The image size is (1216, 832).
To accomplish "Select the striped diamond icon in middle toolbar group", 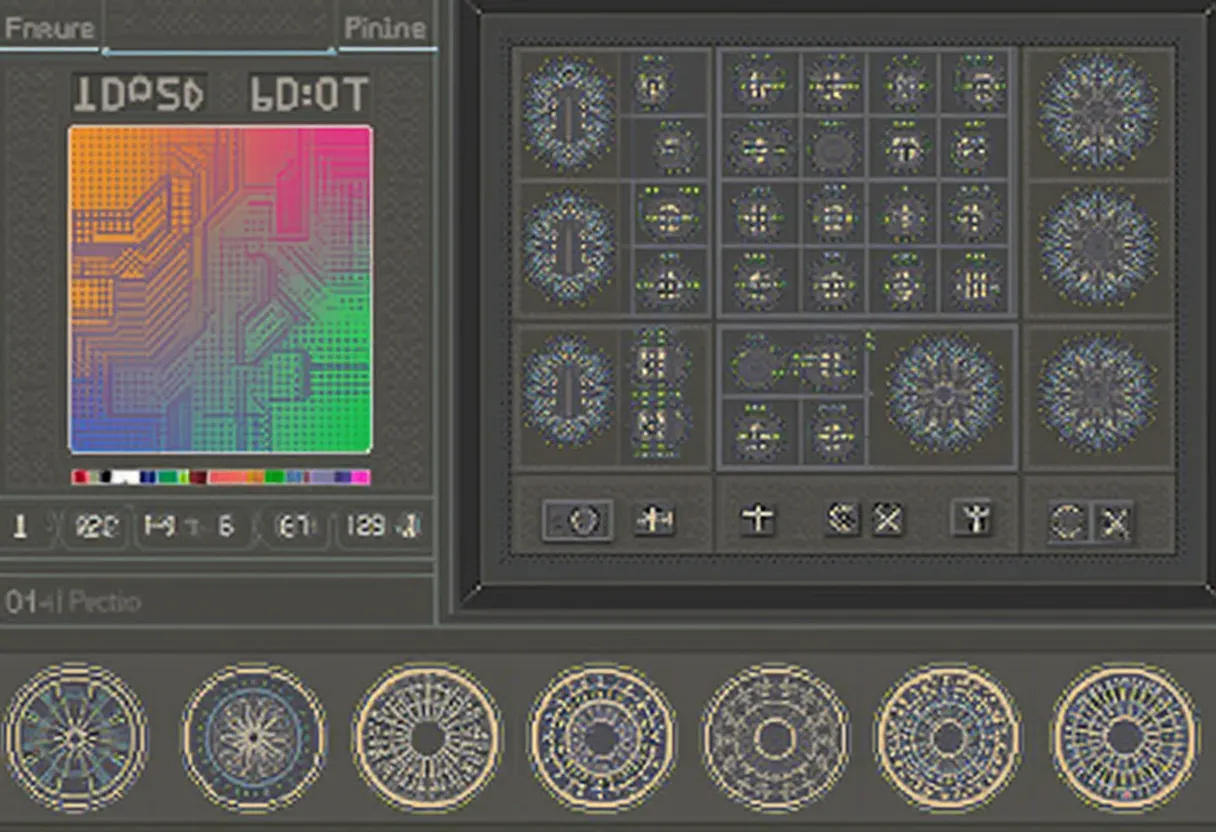I will 842,519.
